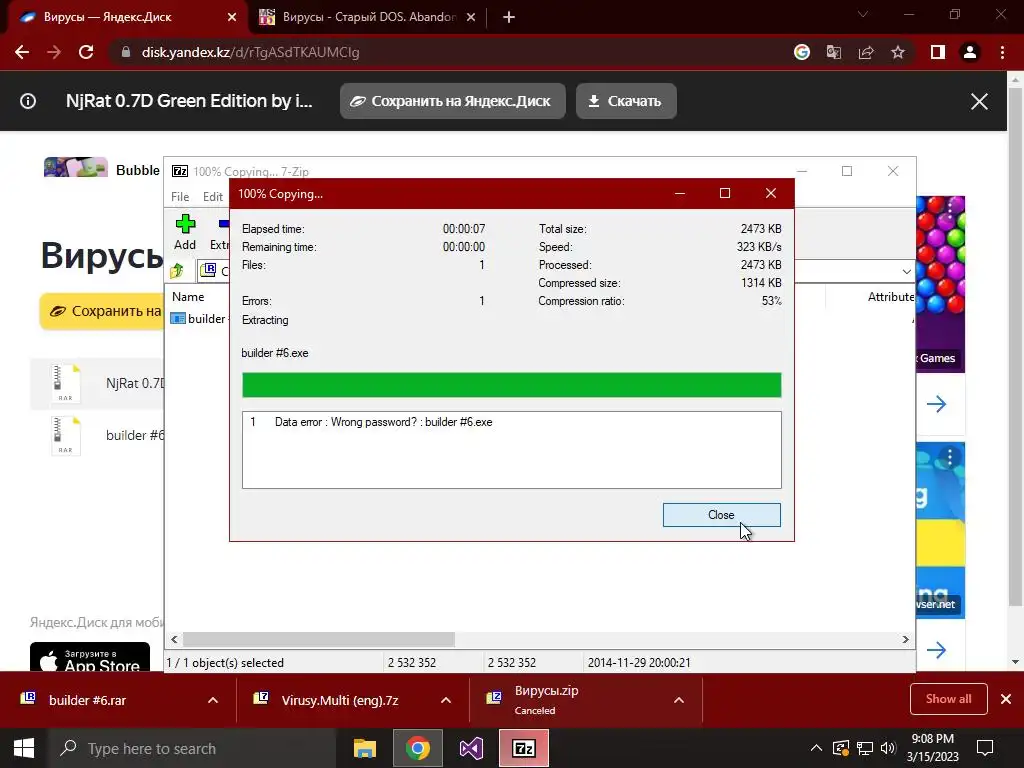This screenshot has height=768, width=1024.
Task: Select the Data error Wrong password message row
Action: pyautogui.click(x=511, y=422)
